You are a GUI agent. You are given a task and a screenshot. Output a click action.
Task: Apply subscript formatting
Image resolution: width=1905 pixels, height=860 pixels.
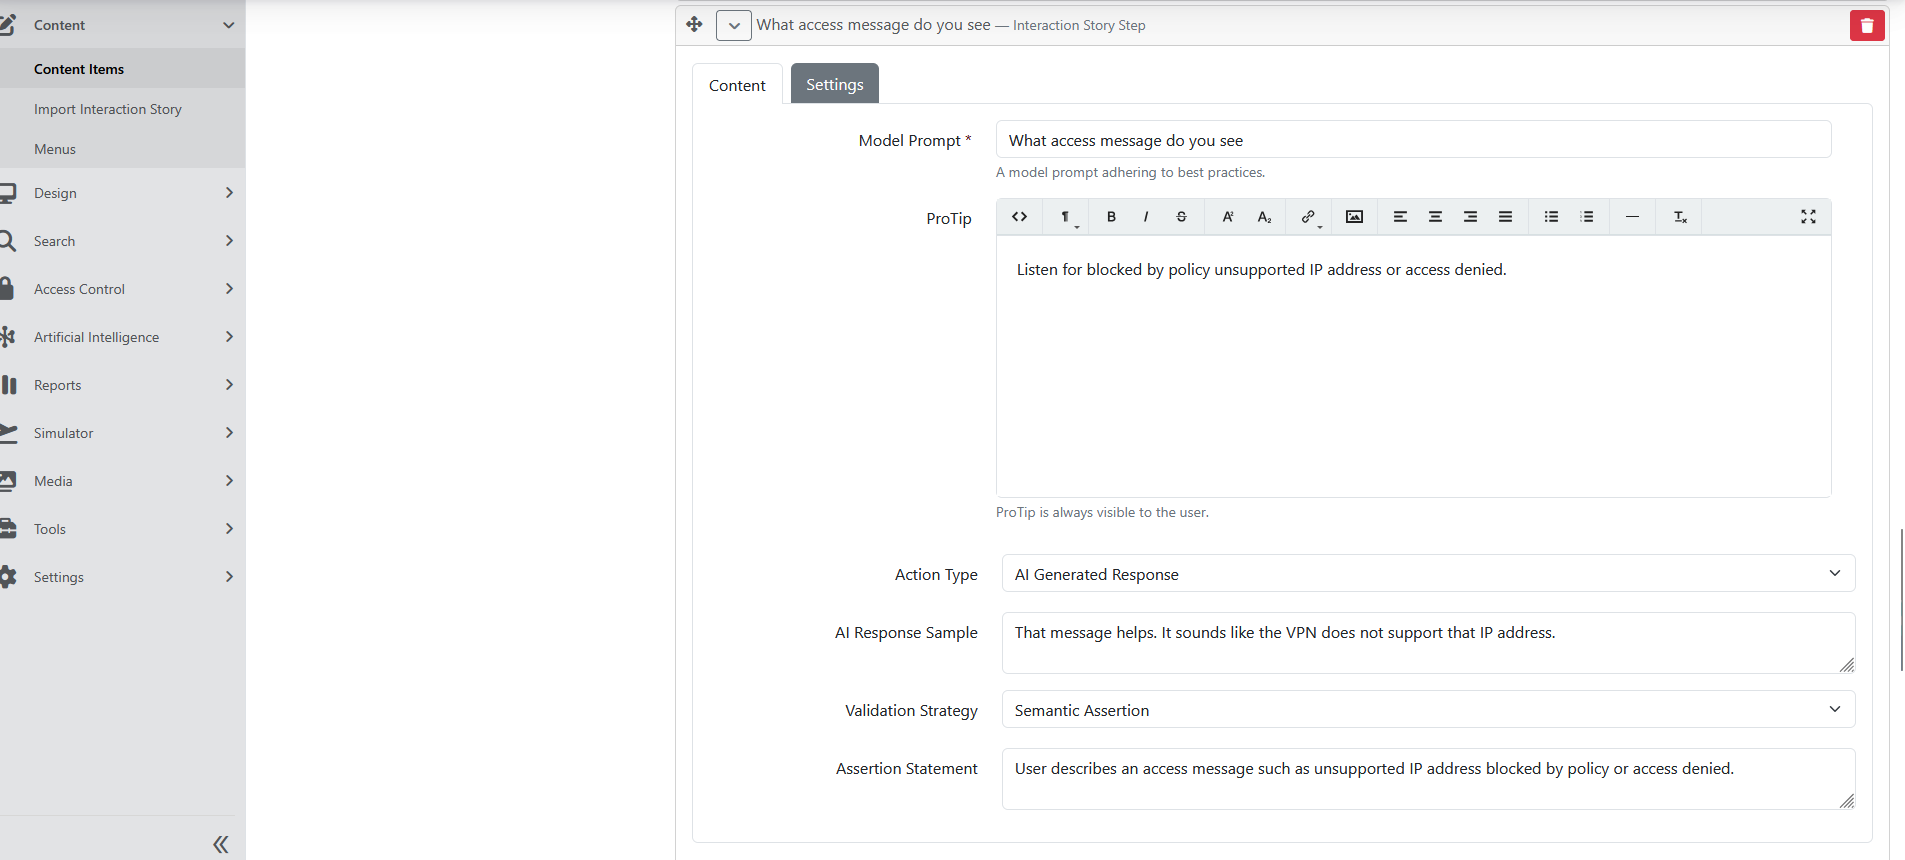pos(1264,217)
